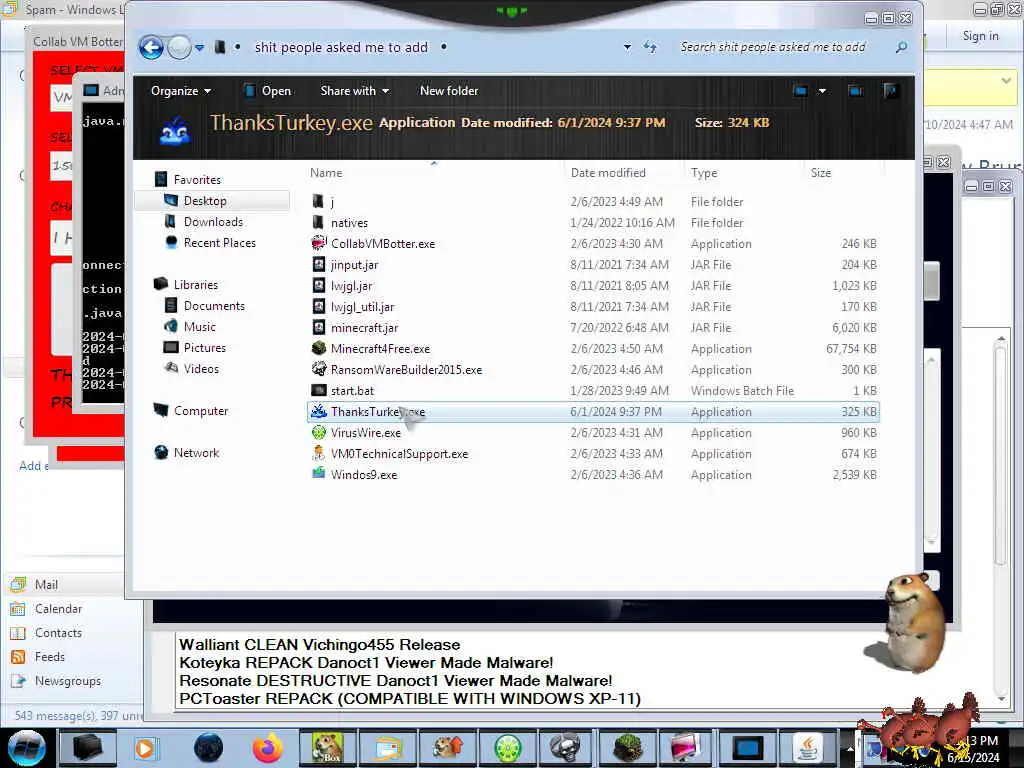Sort by the Size column header

pyautogui.click(x=821, y=173)
